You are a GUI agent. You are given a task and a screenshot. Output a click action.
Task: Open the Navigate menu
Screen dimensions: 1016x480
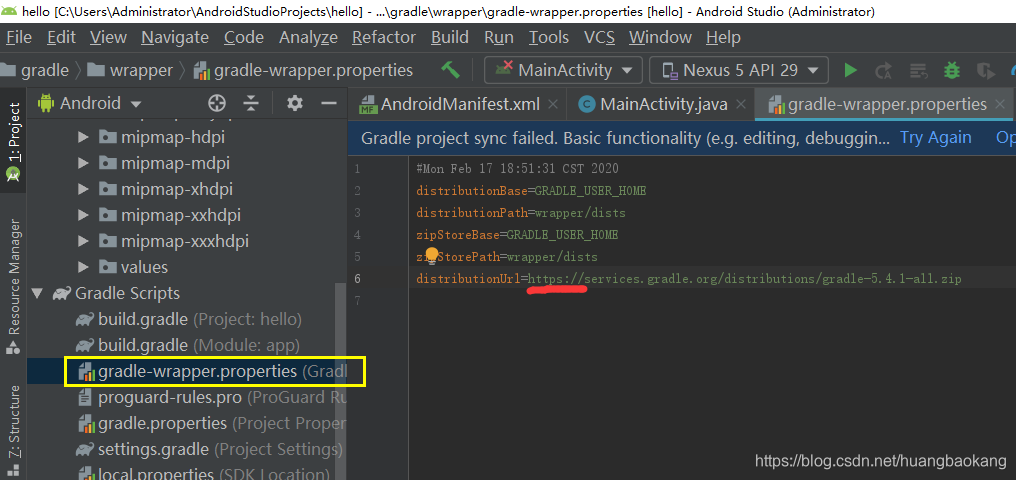point(175,38)
